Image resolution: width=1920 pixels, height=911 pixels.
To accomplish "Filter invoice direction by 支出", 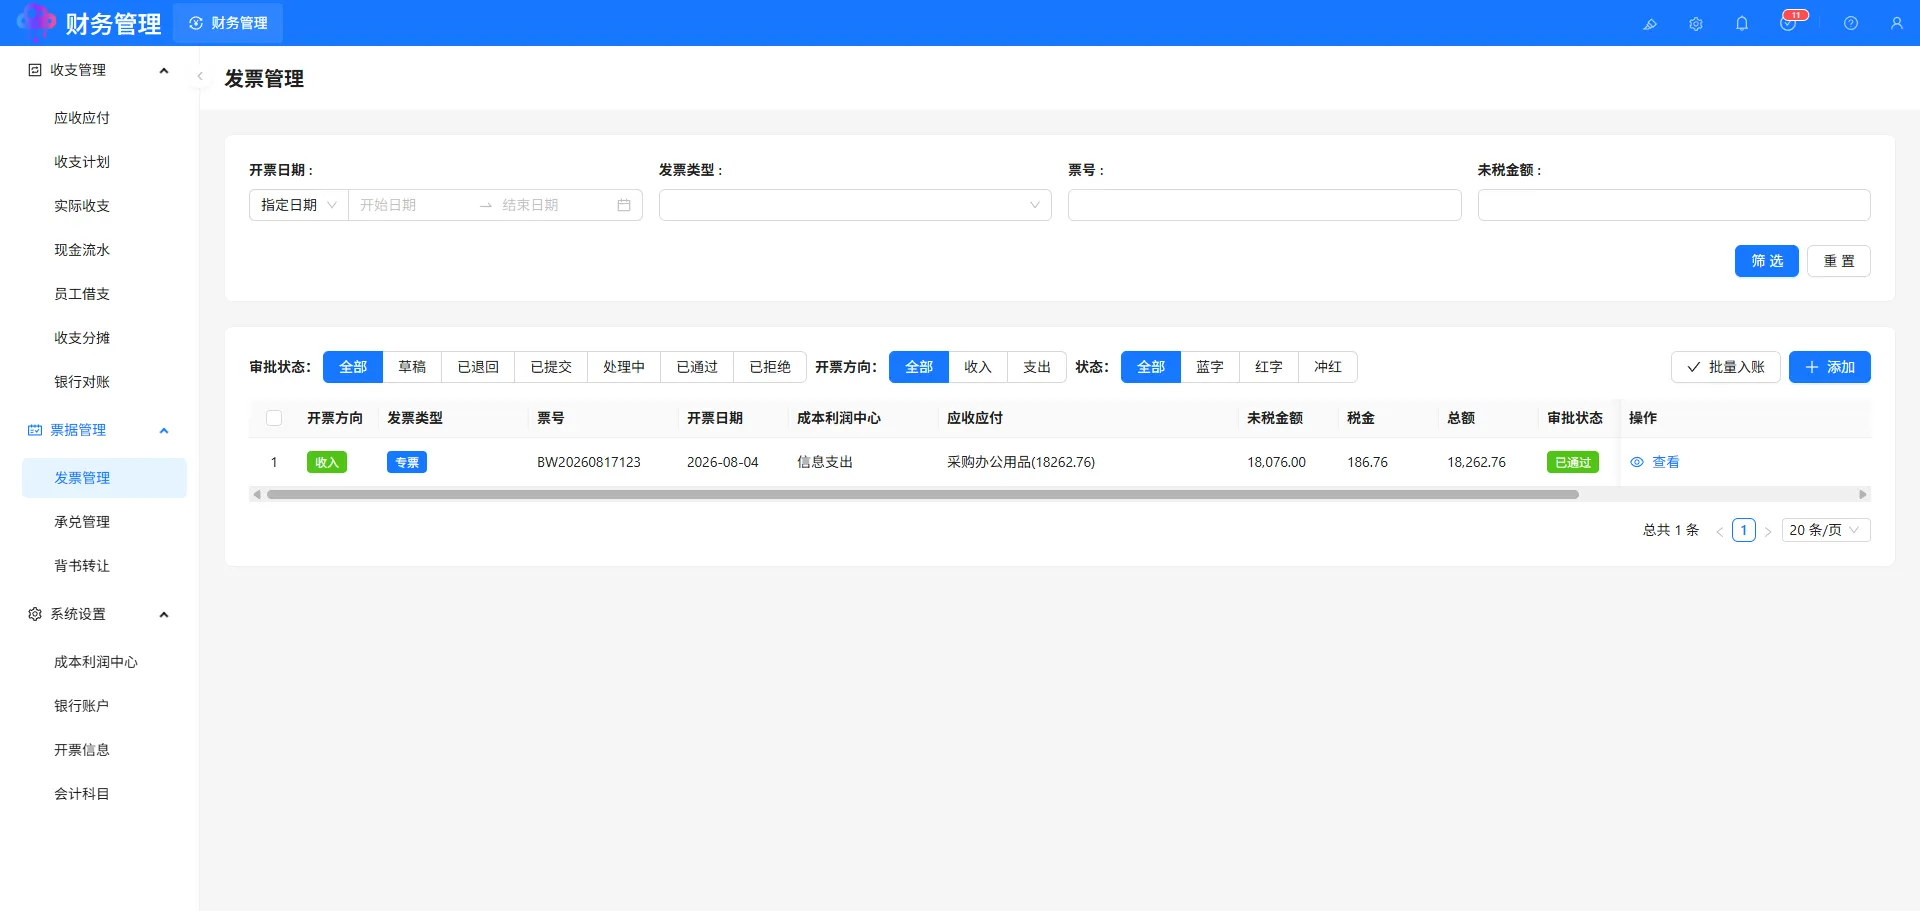I will coord(1037,367).
